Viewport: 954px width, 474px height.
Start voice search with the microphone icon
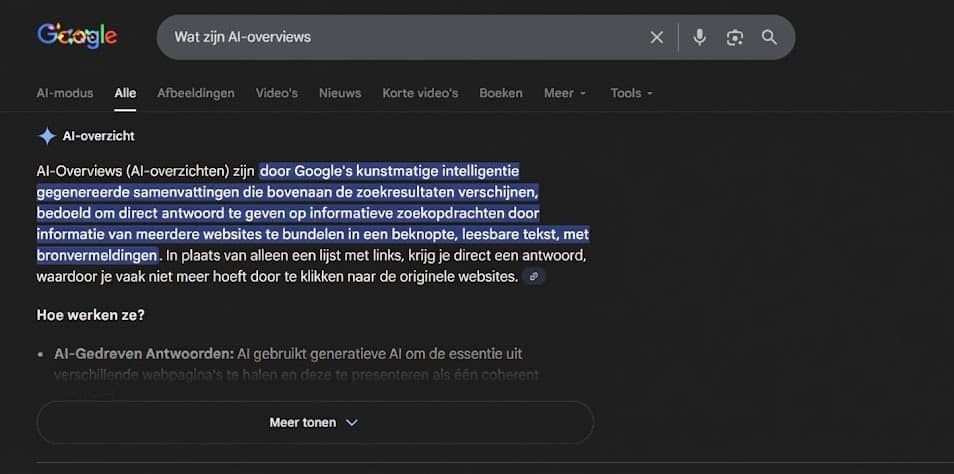pos(700,37)
